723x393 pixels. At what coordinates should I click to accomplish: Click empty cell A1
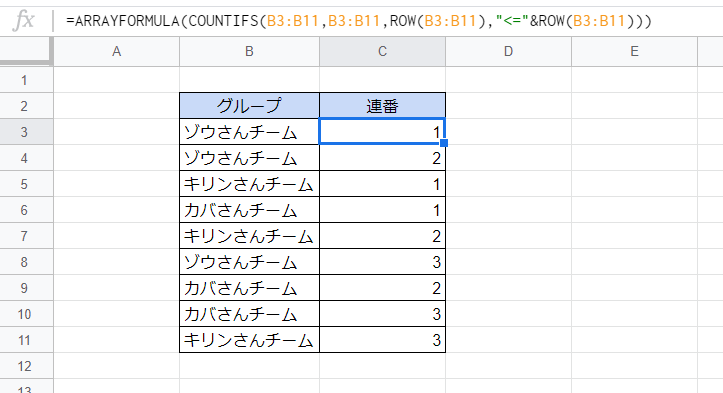[x=117, y=80]
